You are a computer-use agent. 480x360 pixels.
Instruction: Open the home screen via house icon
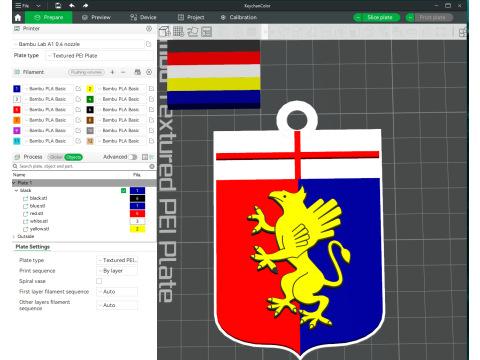18,17
